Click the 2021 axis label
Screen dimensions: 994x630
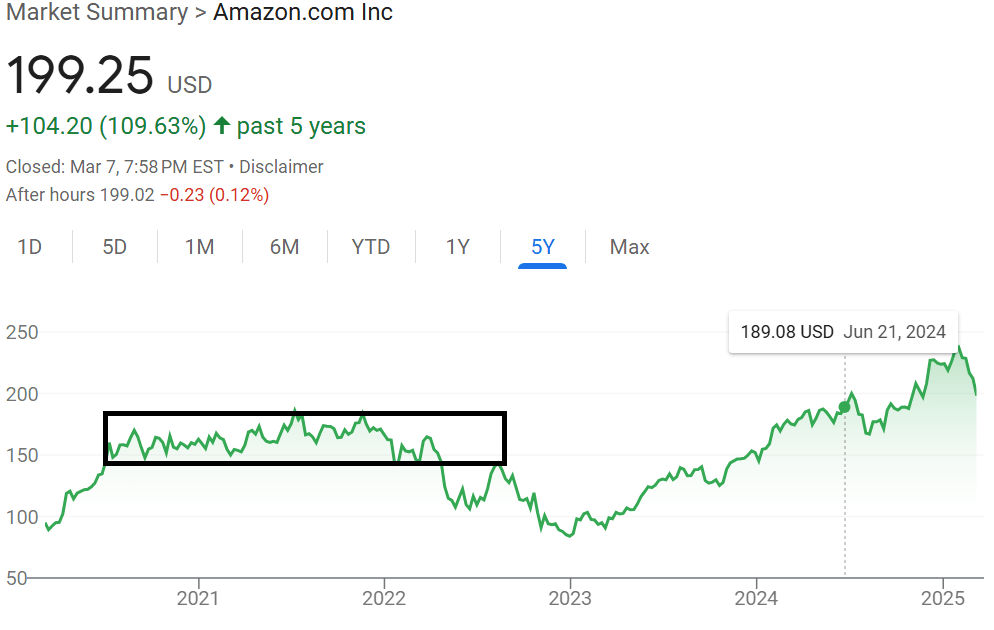point(198,598)
